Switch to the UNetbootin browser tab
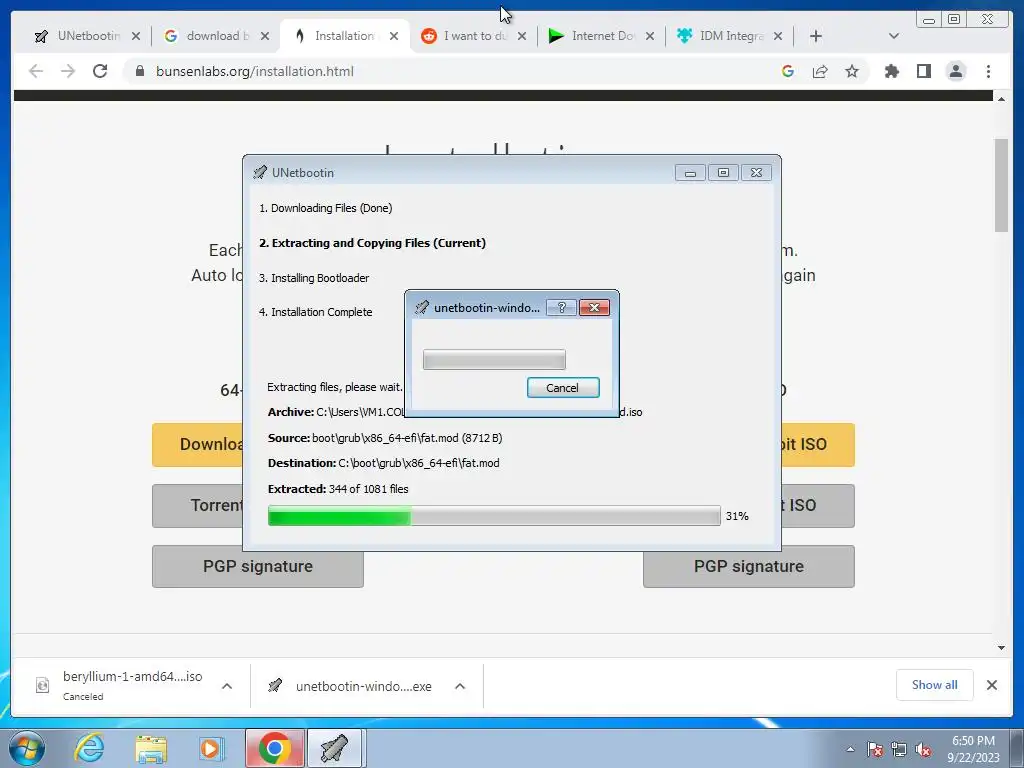This screenshot has width=1024, height=768. pos(78,36)
